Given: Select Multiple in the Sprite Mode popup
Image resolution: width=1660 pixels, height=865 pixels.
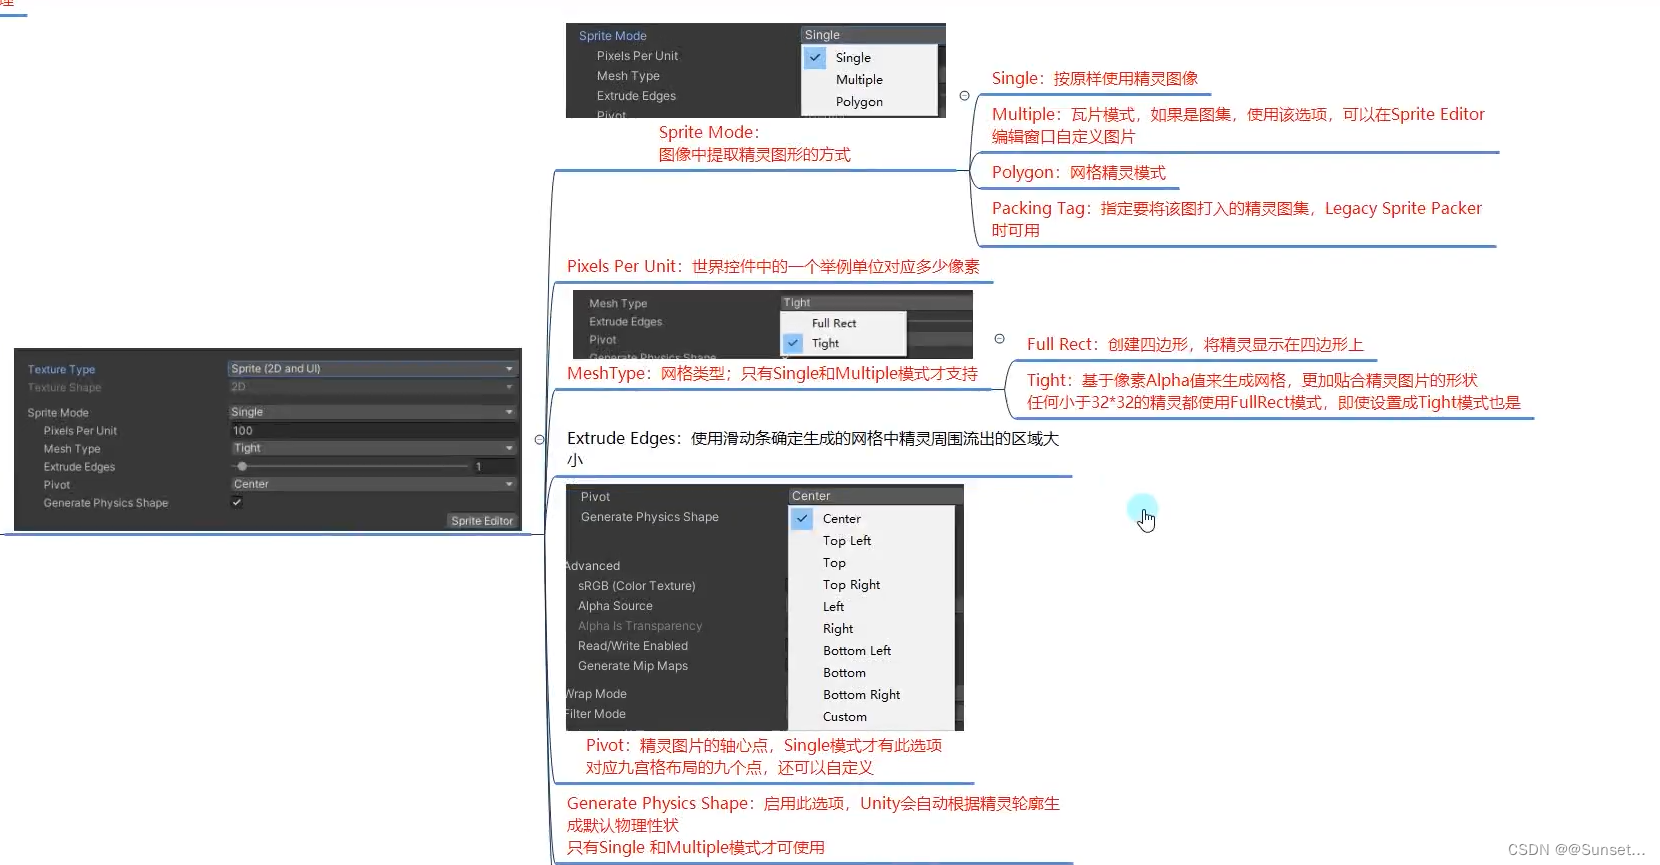Looking at the screenshot, I should (x=869, y=80).
